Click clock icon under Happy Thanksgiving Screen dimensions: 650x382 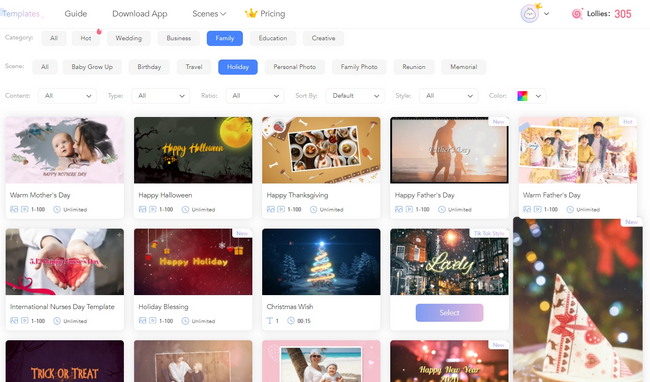314,210
